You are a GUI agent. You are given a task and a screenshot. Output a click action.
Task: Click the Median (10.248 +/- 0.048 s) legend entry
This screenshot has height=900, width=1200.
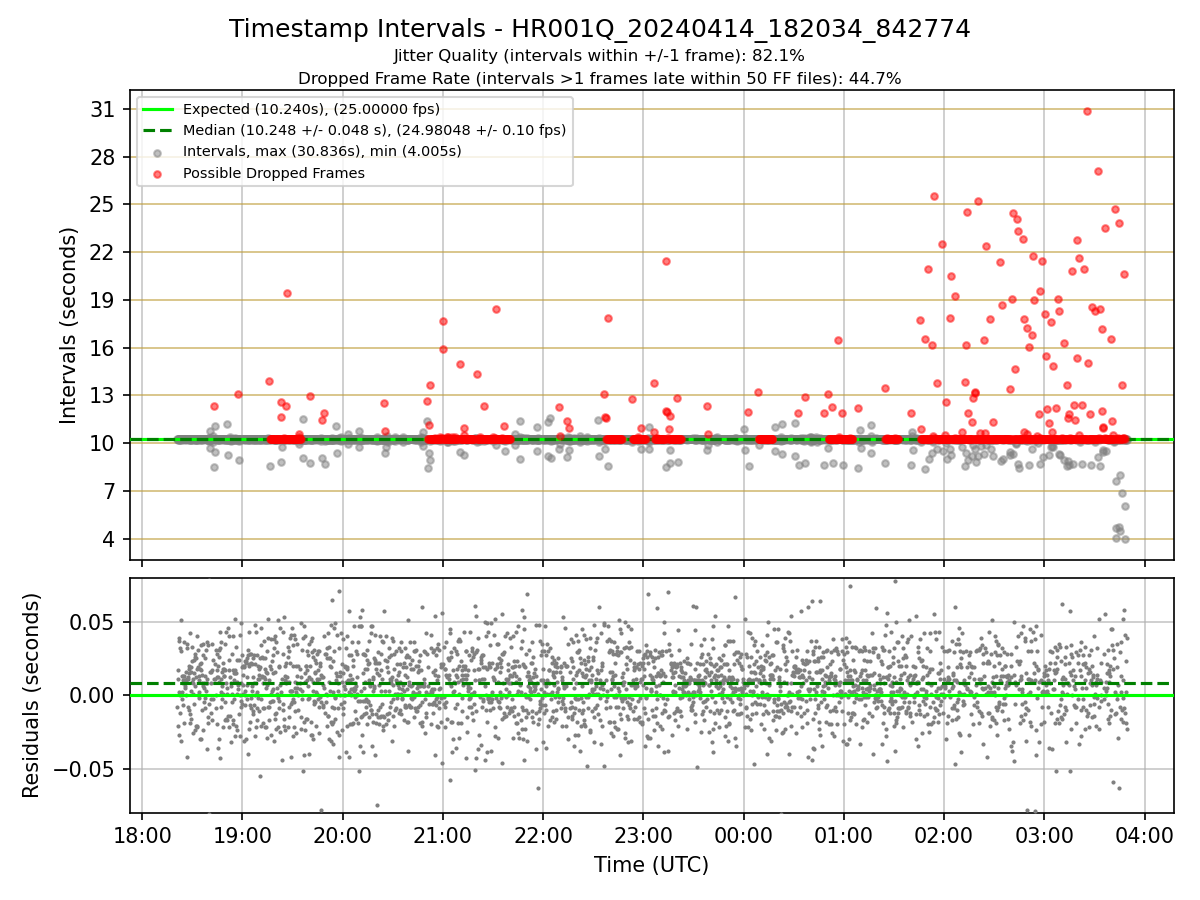coord(374,130)
